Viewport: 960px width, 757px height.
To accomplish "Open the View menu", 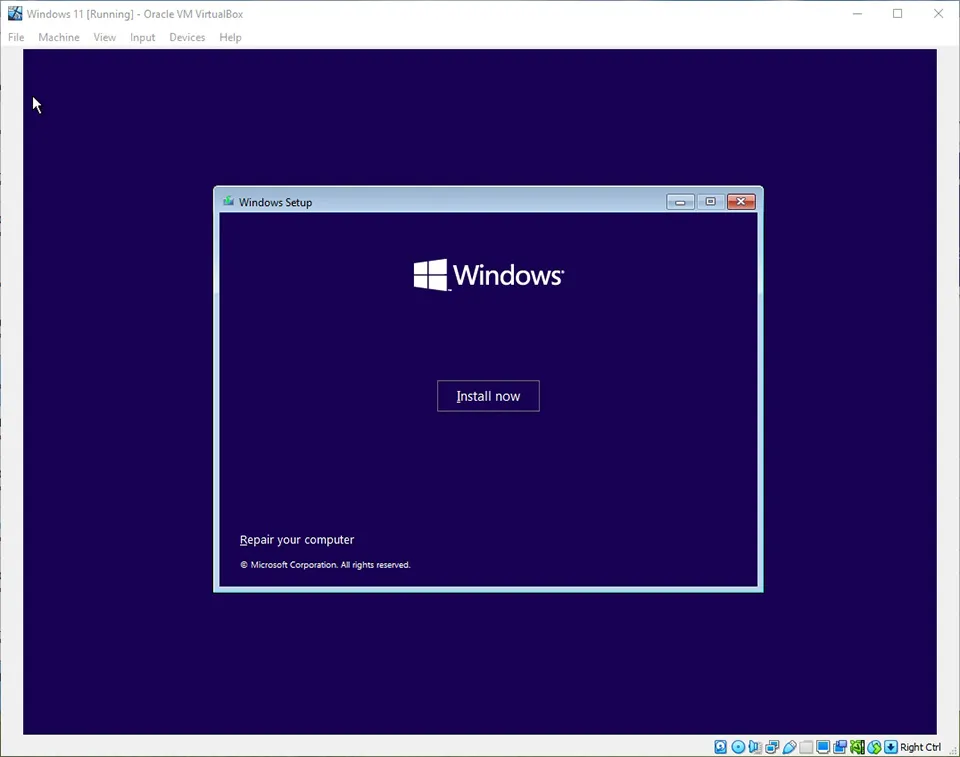I will (105, 37).
